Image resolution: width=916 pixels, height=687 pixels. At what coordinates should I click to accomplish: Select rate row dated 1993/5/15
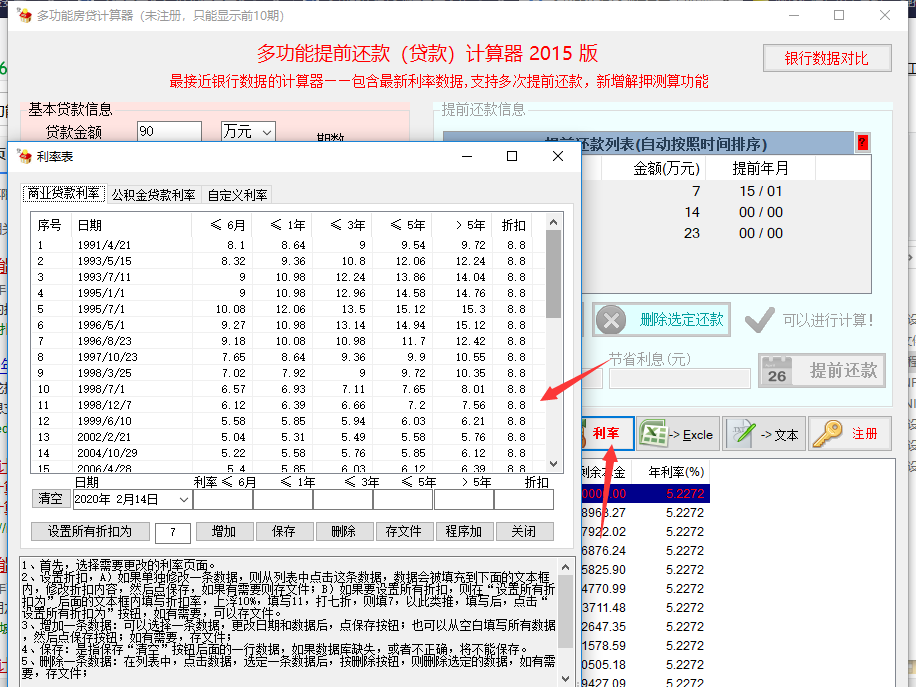tap(288, 261)
